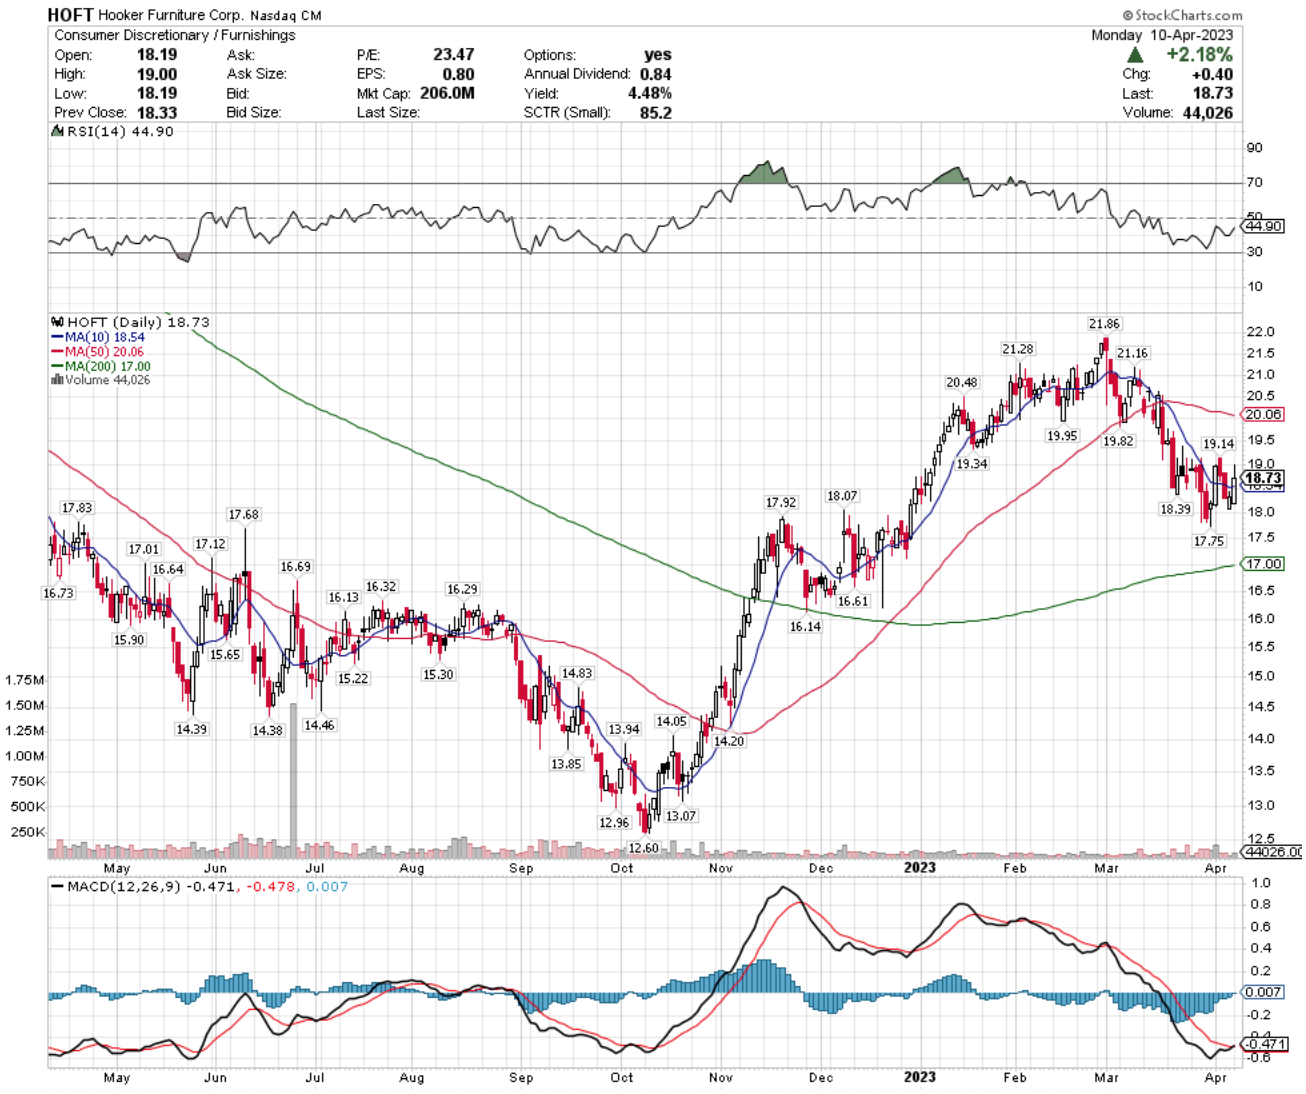The height and width of the screenshot is (1094, 1306).
Task: Click the Mkt Cap value 206.0M
Action: point(447,93)
